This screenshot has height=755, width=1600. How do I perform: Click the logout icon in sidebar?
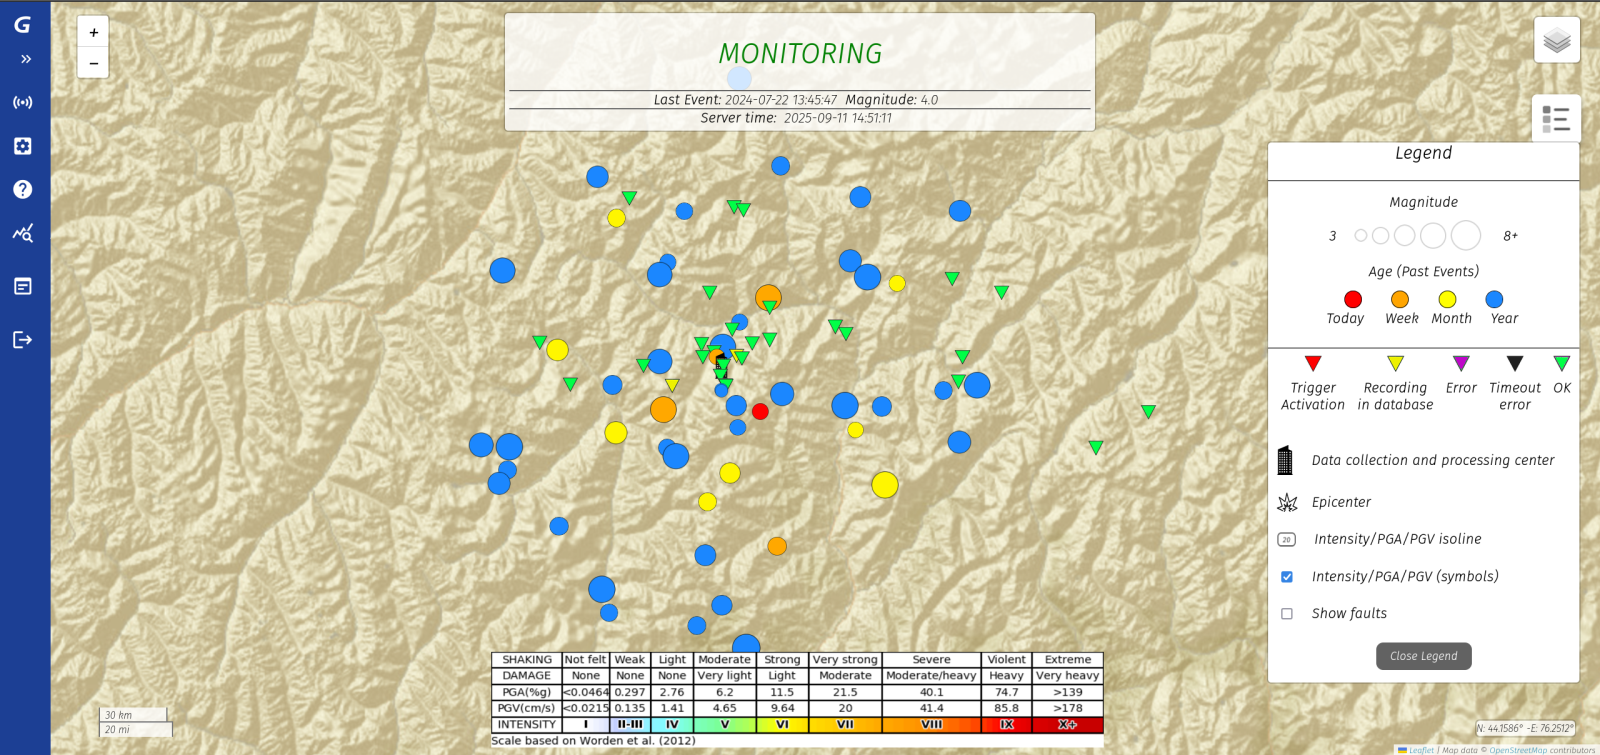click(22, 340)
